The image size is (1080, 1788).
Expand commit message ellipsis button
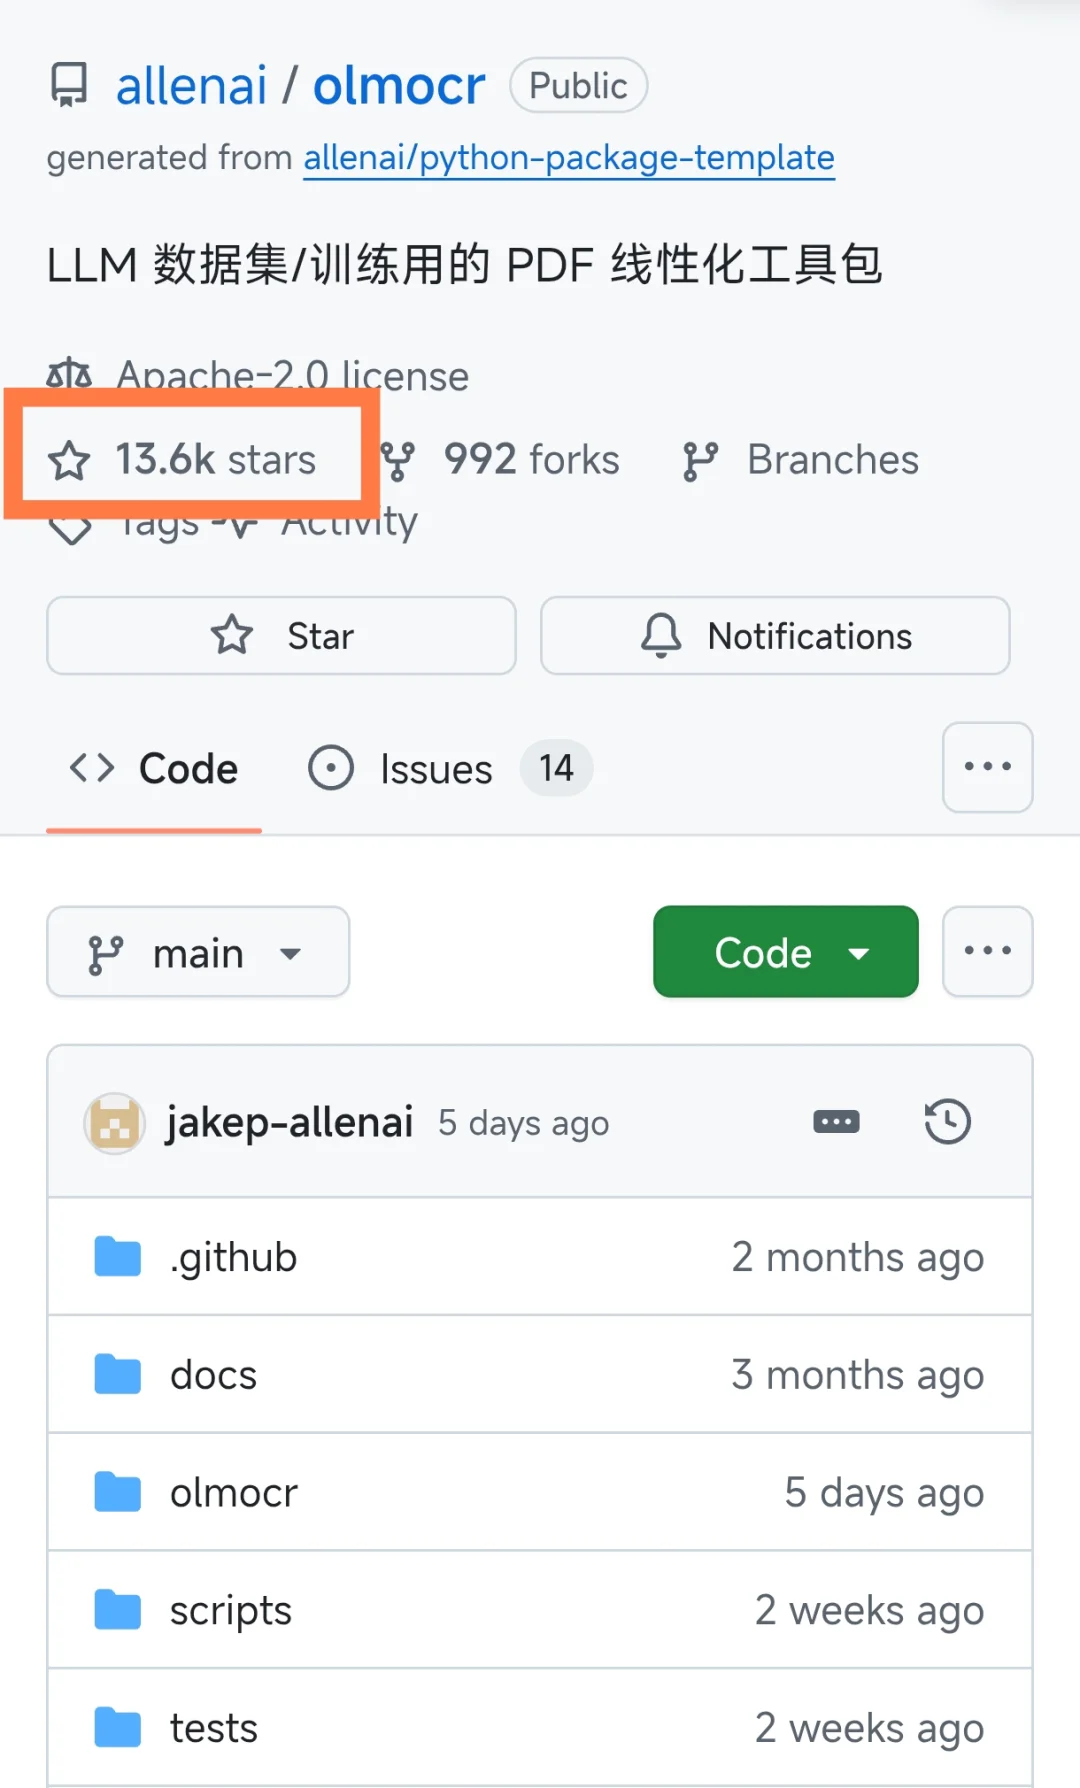tap(836, 1122)
